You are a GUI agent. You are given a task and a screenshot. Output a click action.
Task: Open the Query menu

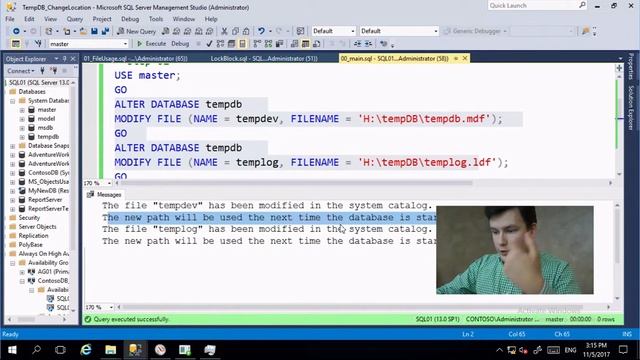[75, 19]
